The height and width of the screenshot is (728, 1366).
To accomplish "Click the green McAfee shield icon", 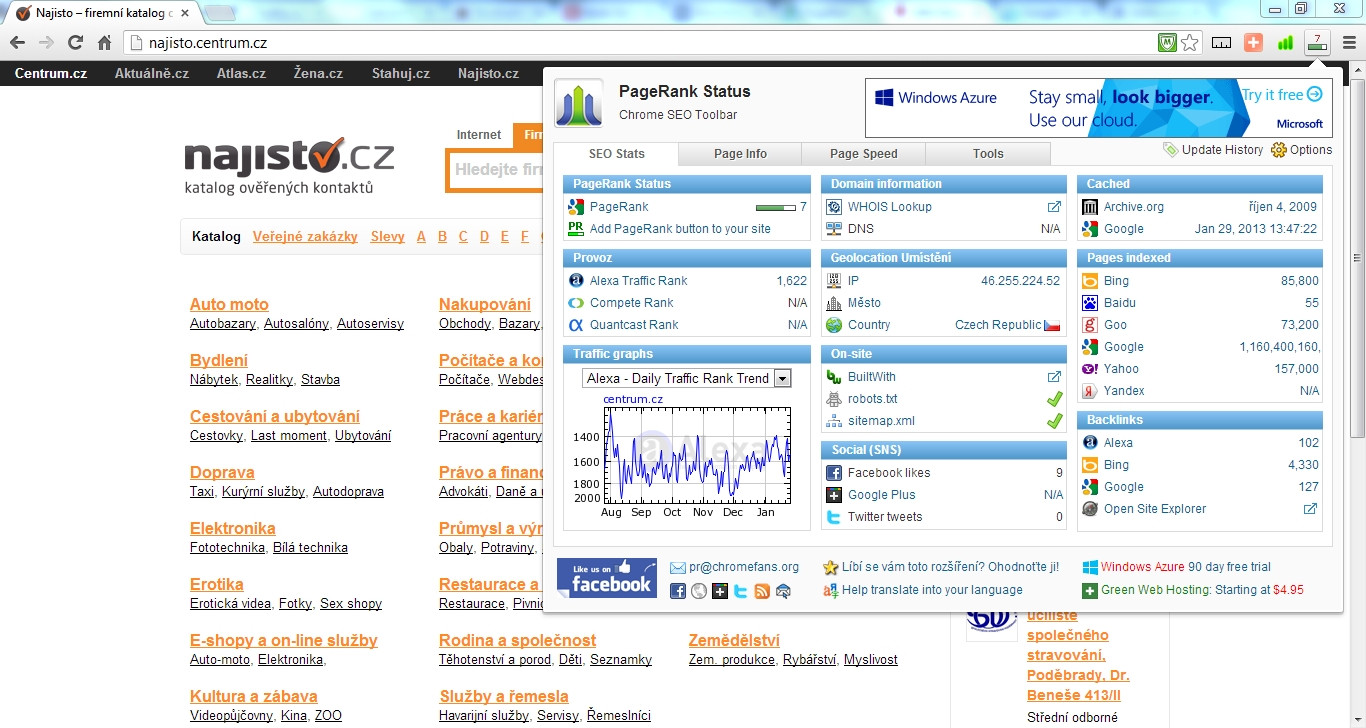I will point(1167,43).
